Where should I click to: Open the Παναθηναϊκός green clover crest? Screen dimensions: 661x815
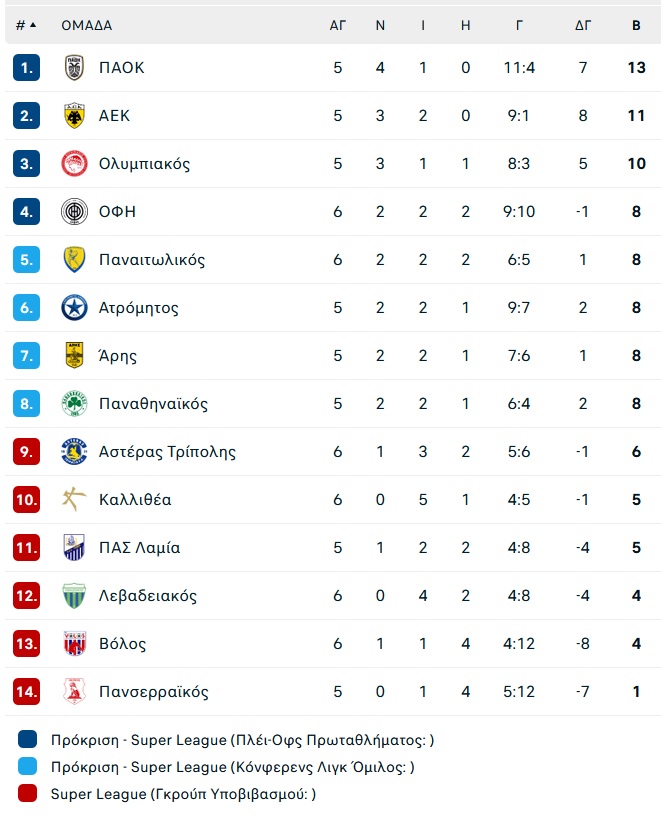tap(74, 403)
